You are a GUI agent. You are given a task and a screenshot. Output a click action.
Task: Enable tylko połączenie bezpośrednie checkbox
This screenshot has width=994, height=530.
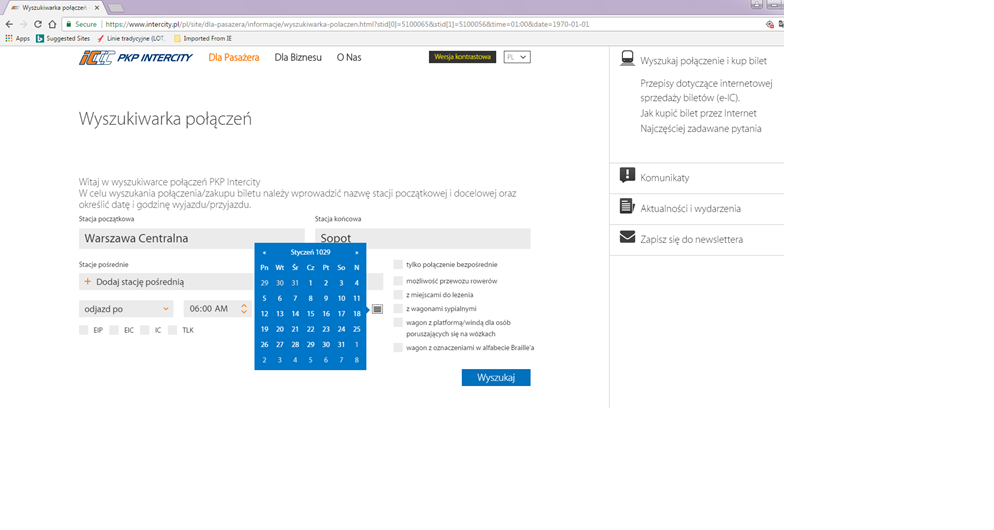click(398, 264)
